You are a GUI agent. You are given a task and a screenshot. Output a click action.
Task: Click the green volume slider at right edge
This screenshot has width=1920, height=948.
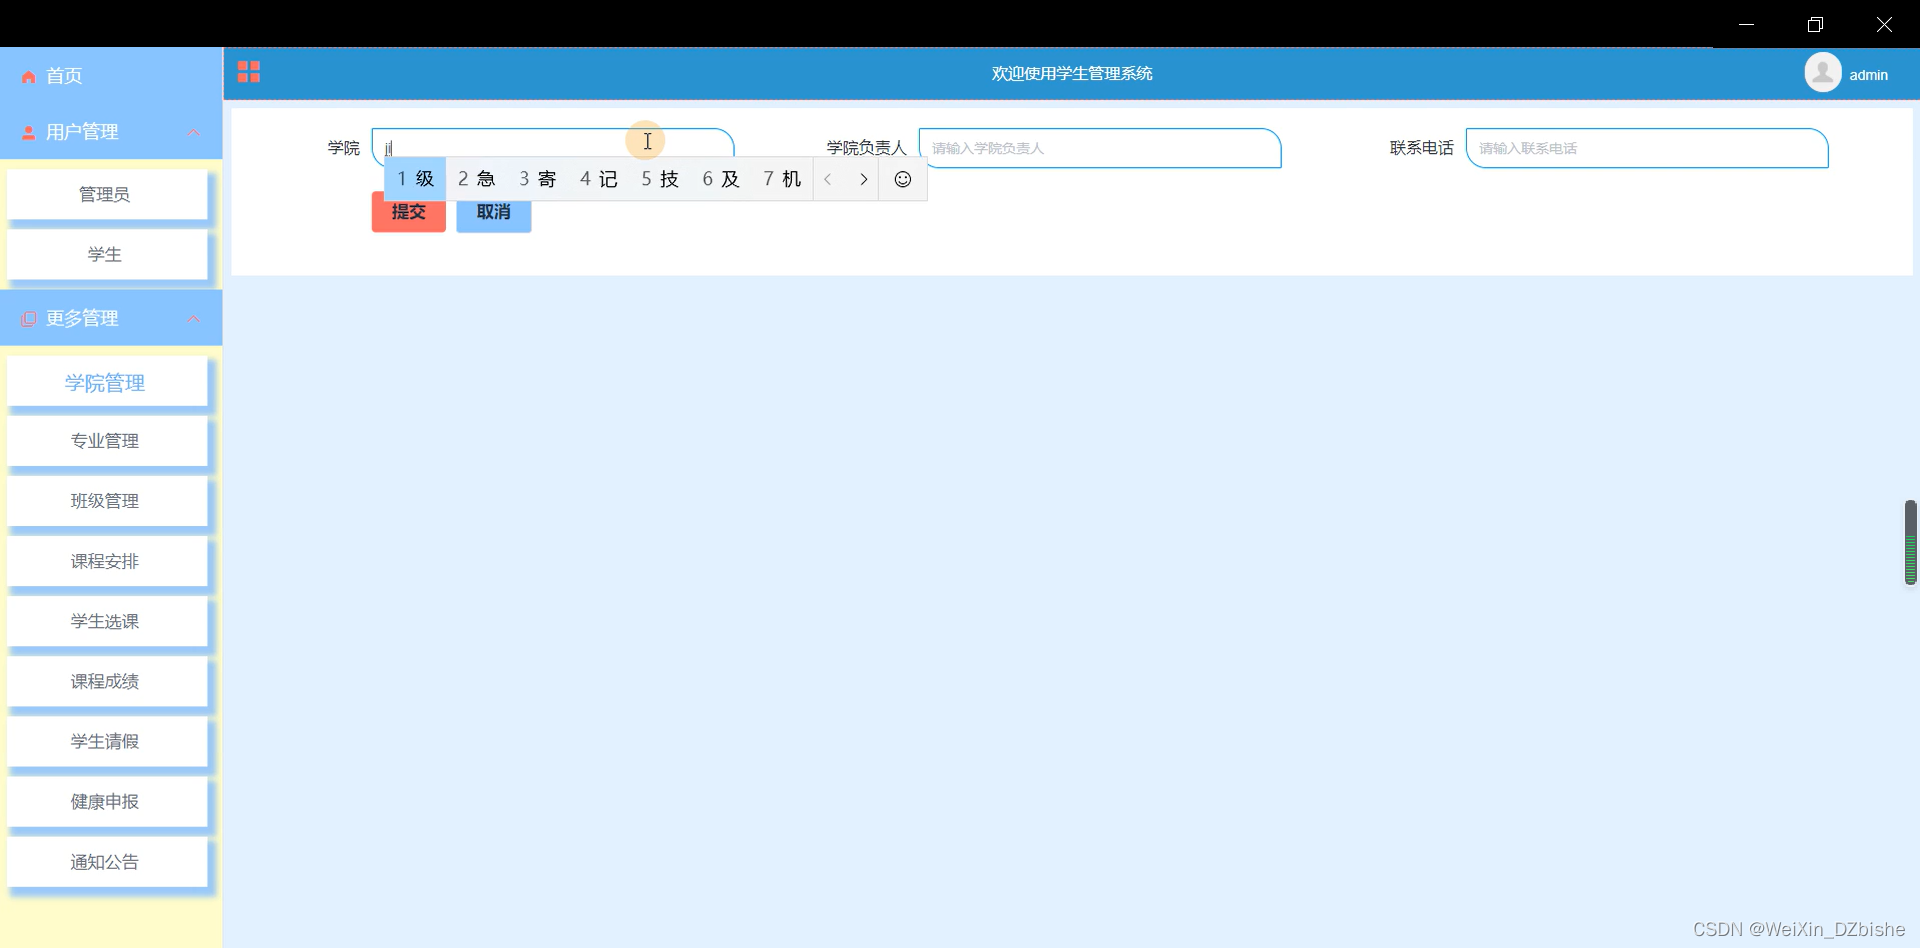click(x=1911, y=543)
